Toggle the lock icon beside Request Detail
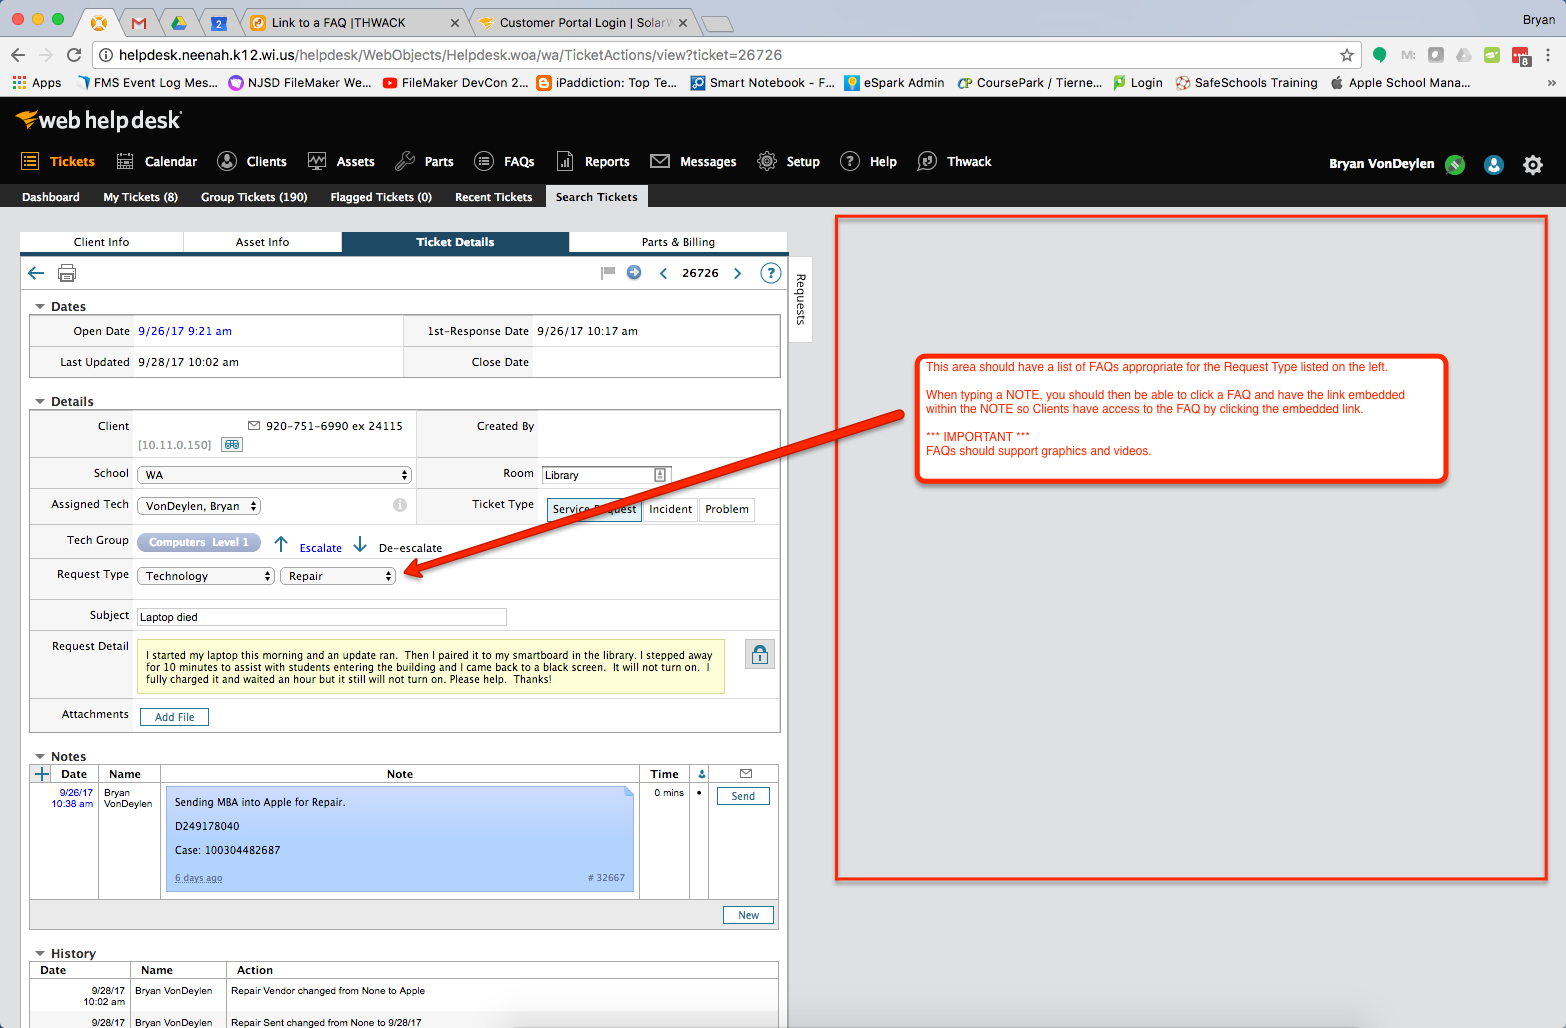Image resolution: width=1566 pixels, height=1028 pixels. tap(760, 654)
